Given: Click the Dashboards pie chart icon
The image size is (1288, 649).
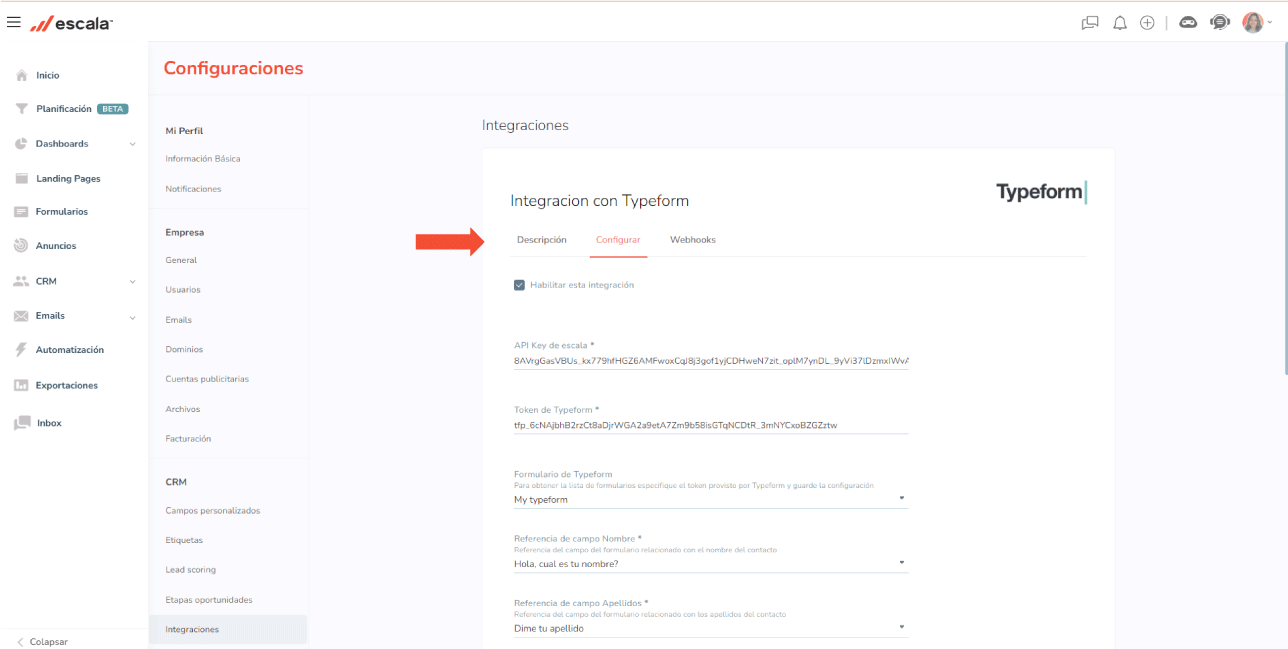Looking at the screenshot, I should pos(21,144).
